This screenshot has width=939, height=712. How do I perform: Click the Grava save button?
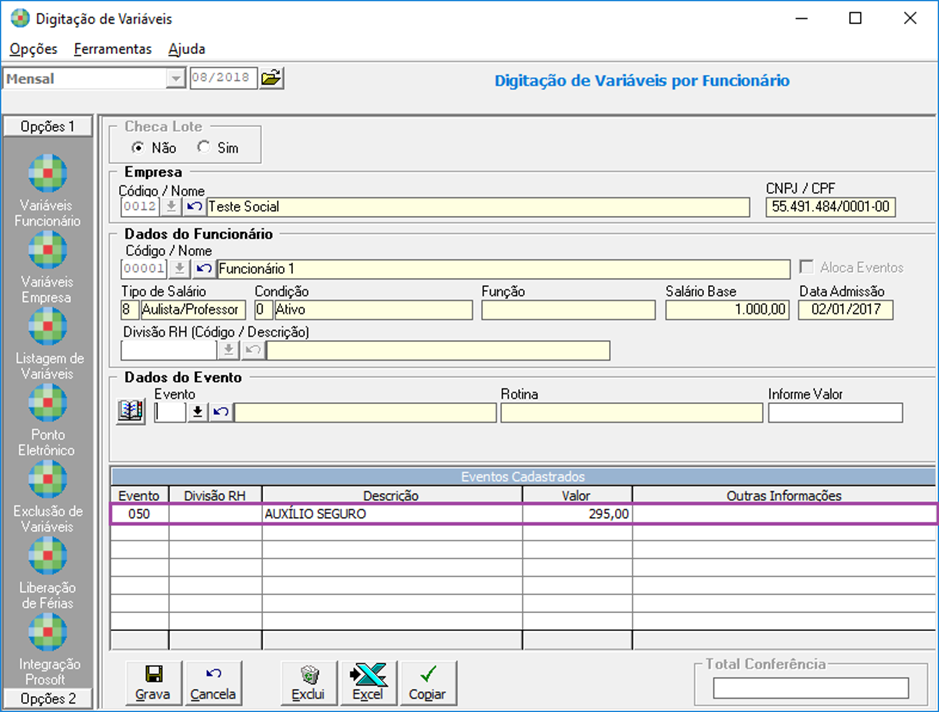tap(153, 683)
